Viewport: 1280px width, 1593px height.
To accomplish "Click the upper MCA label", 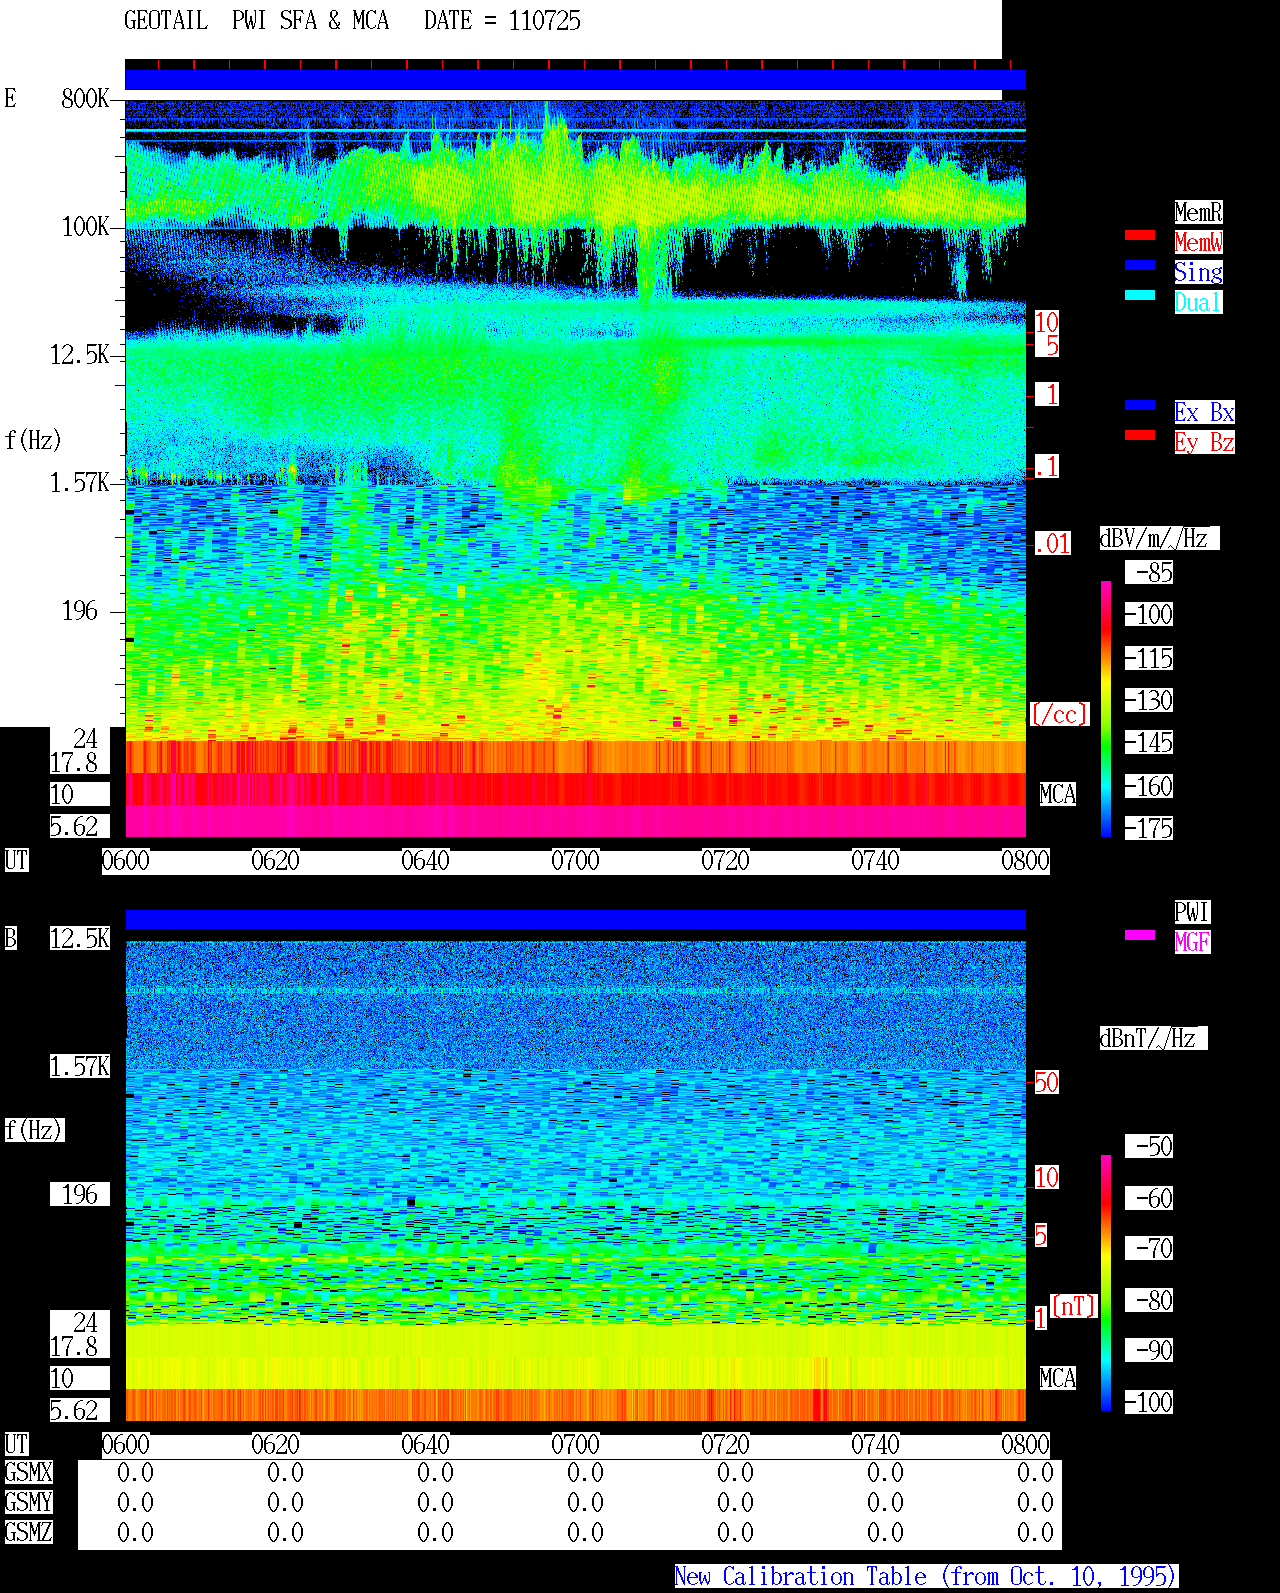I will coord(1057,795).
